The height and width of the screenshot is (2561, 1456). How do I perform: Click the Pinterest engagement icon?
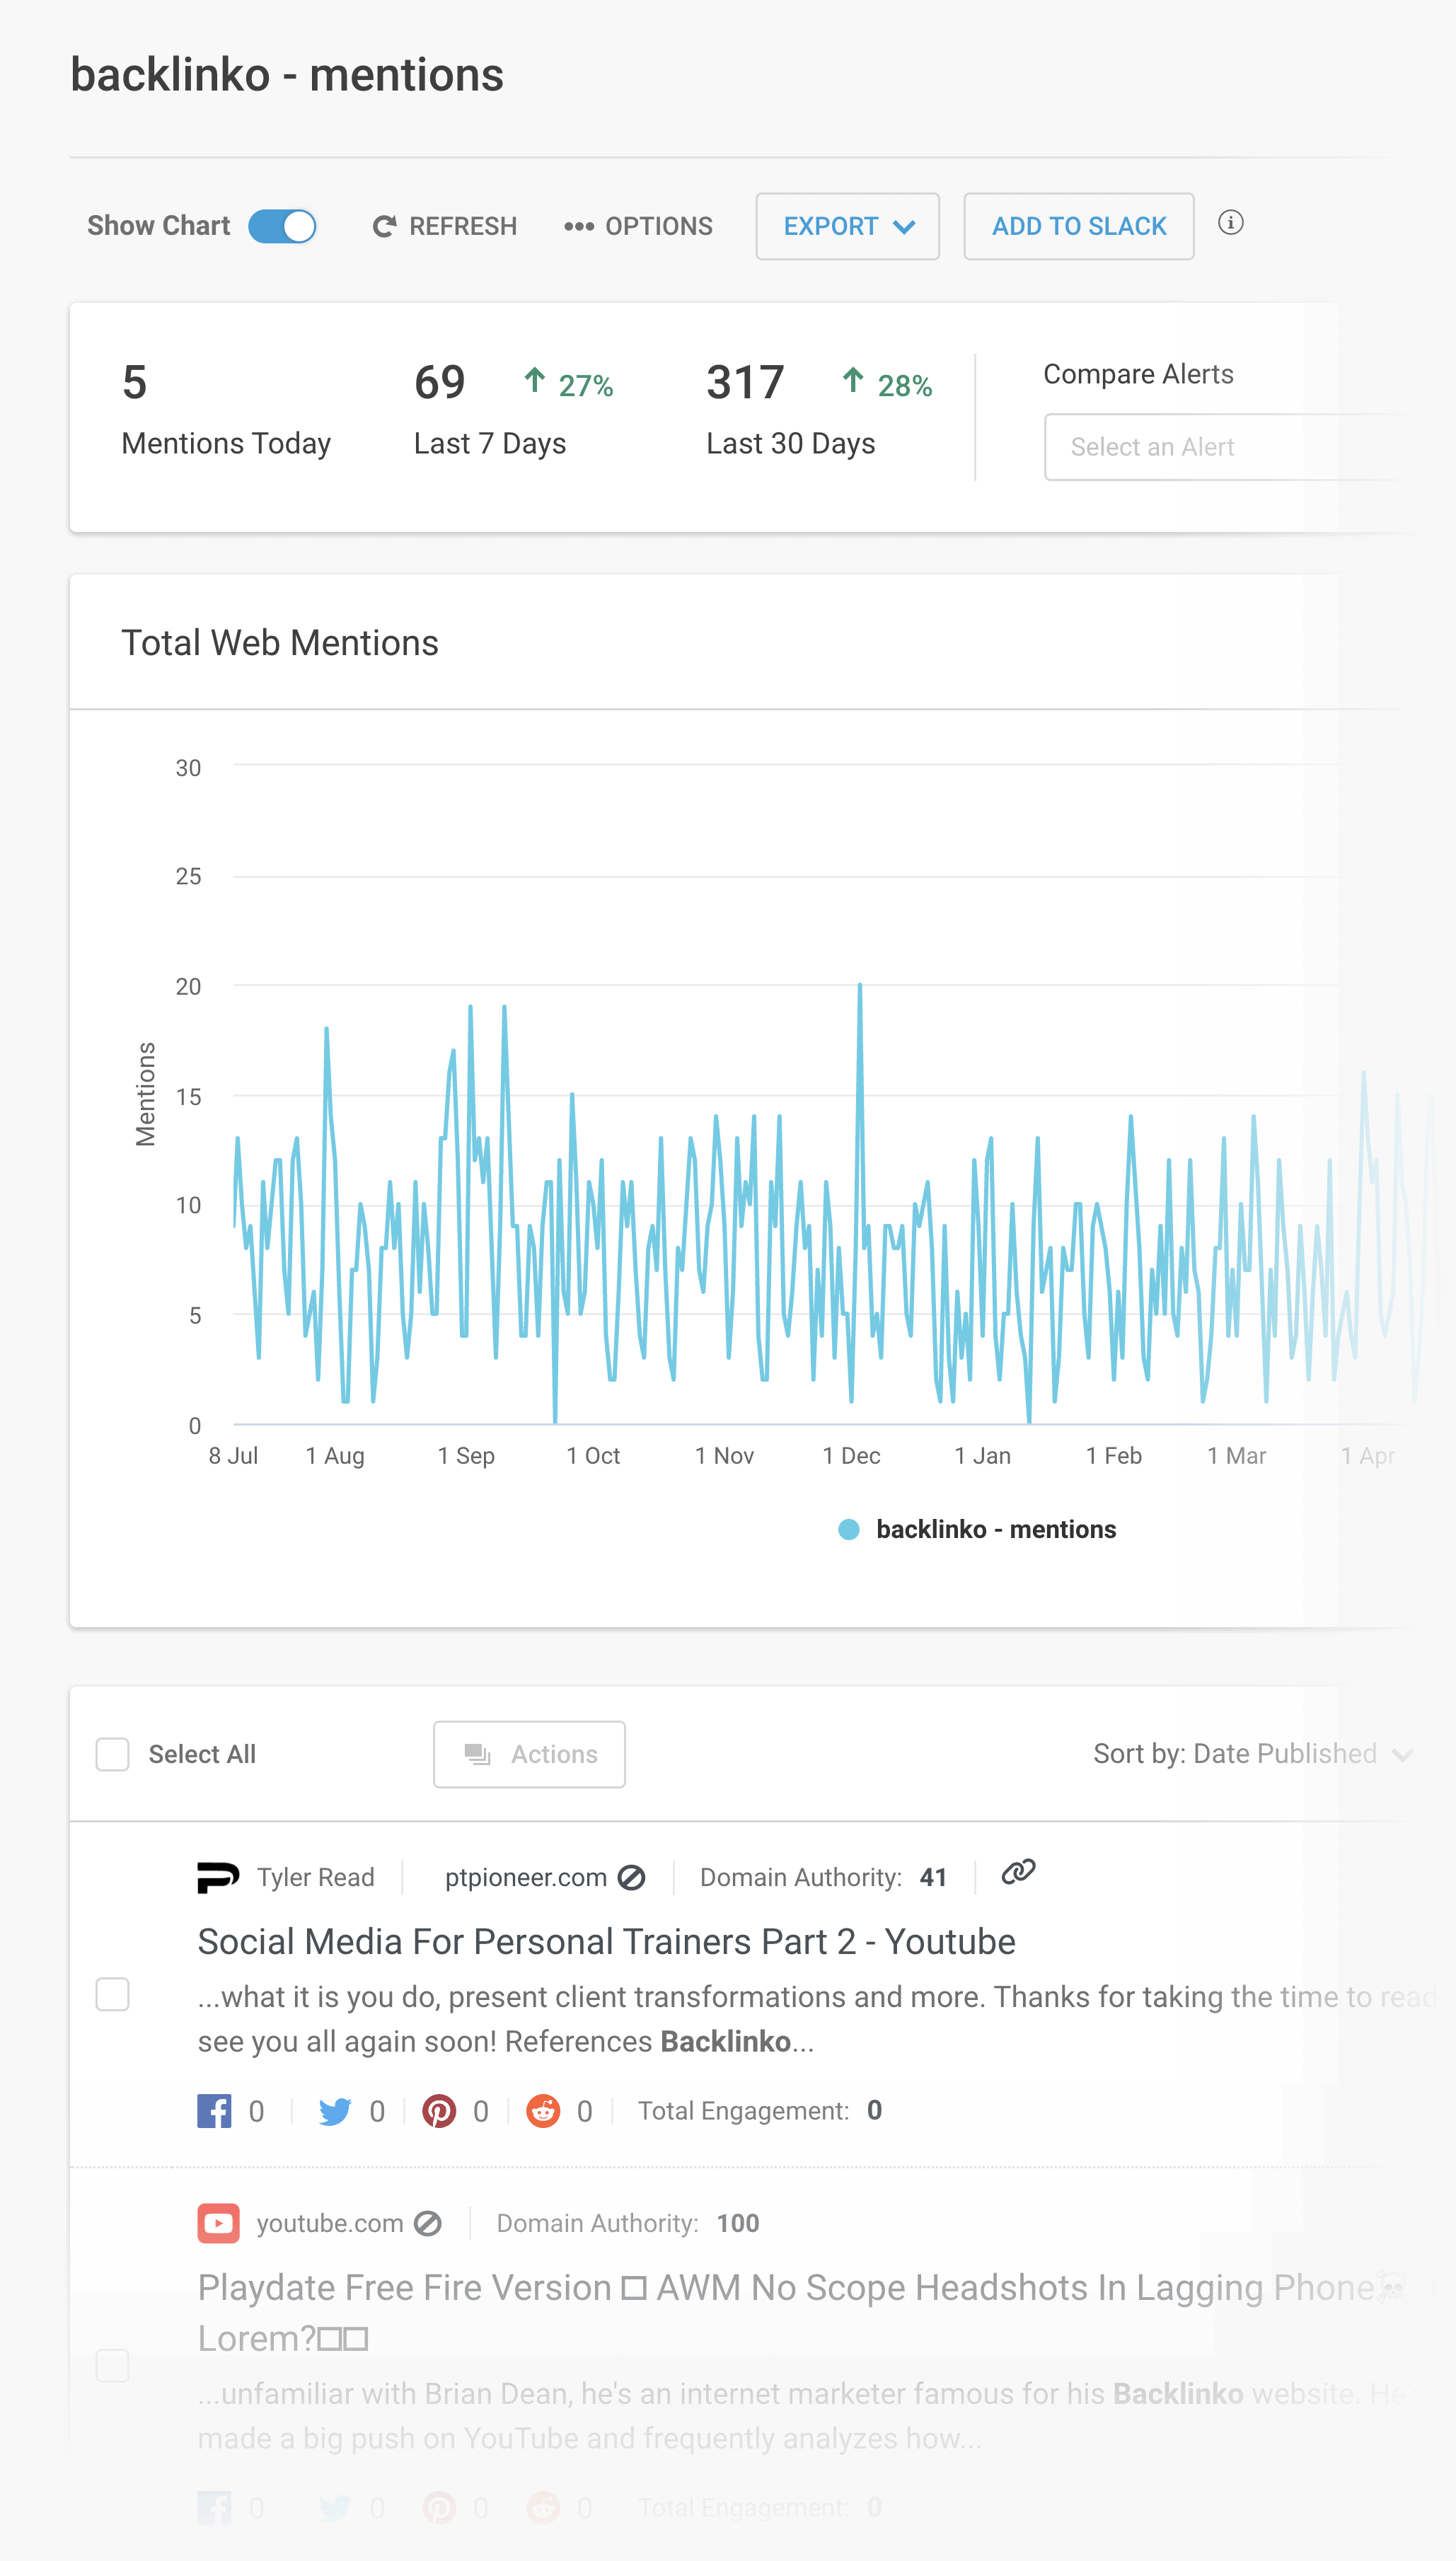(440, 2110)
